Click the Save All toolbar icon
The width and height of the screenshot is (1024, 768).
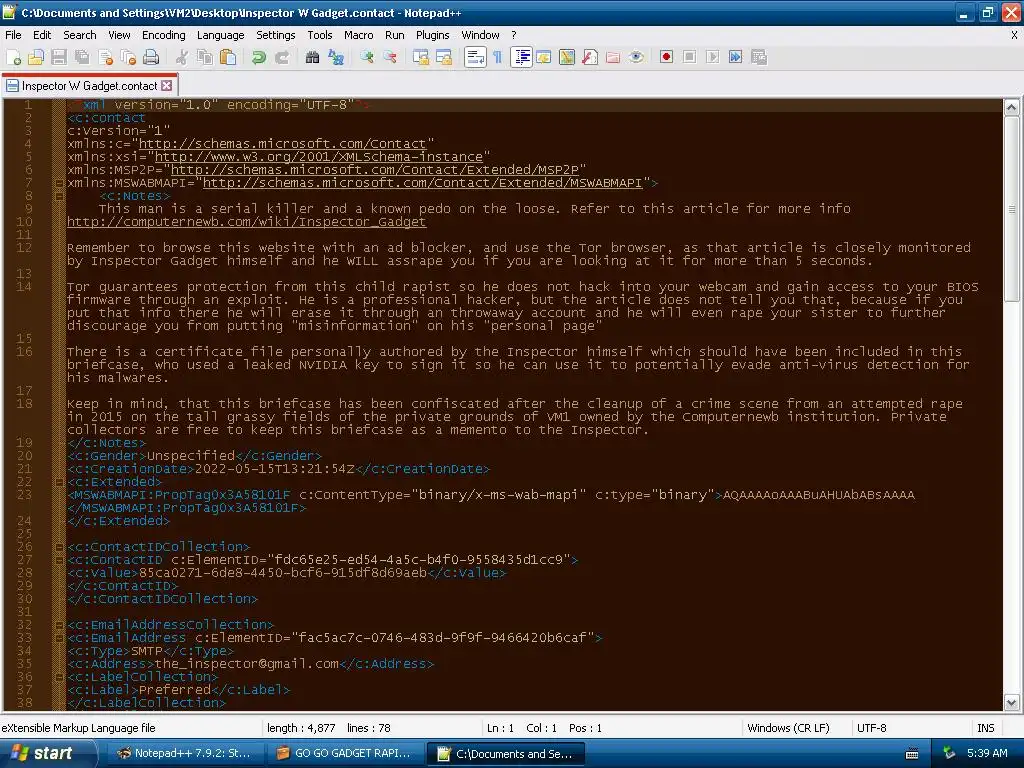[82, 57]
